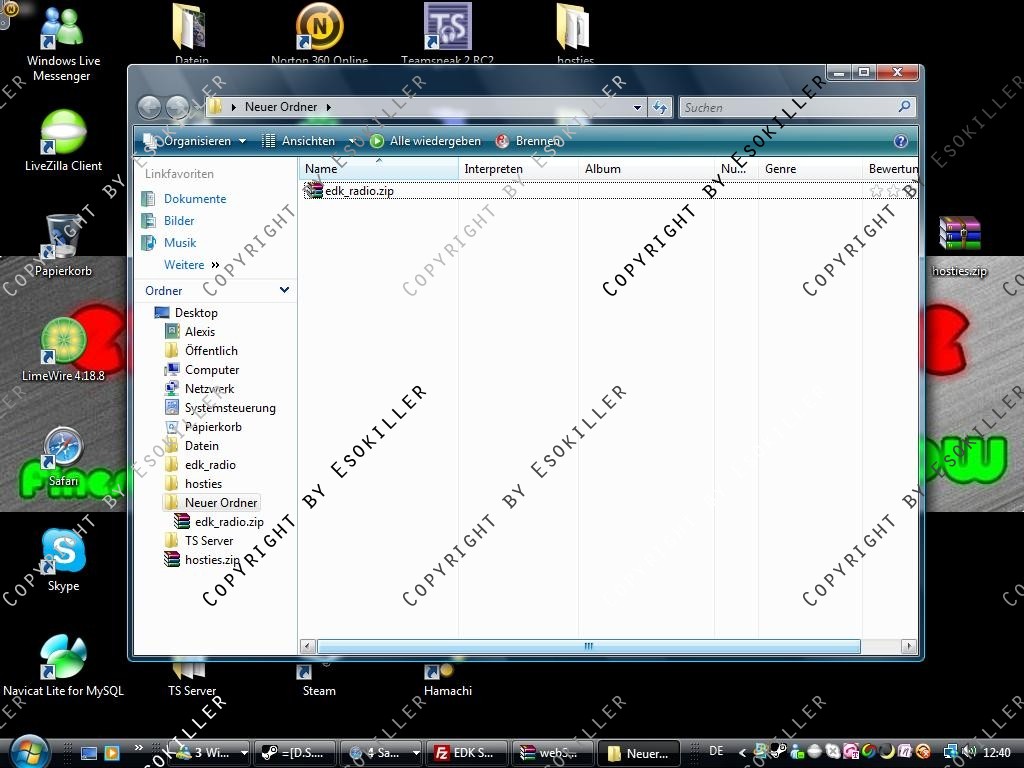
Task: Open the Dokumente favorite link
Action: (195, 199)
